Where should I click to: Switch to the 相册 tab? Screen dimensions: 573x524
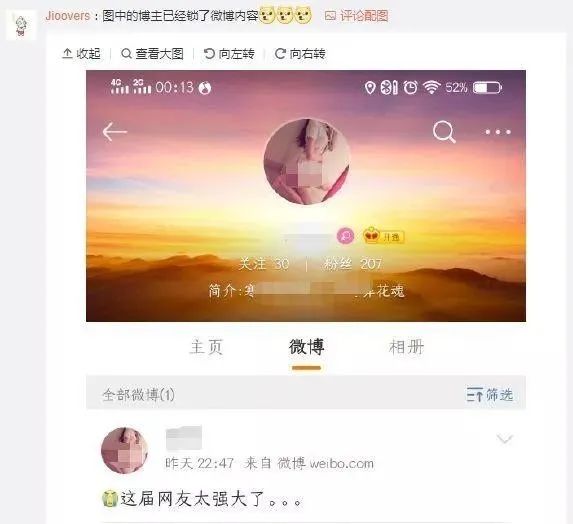[406, 347]
